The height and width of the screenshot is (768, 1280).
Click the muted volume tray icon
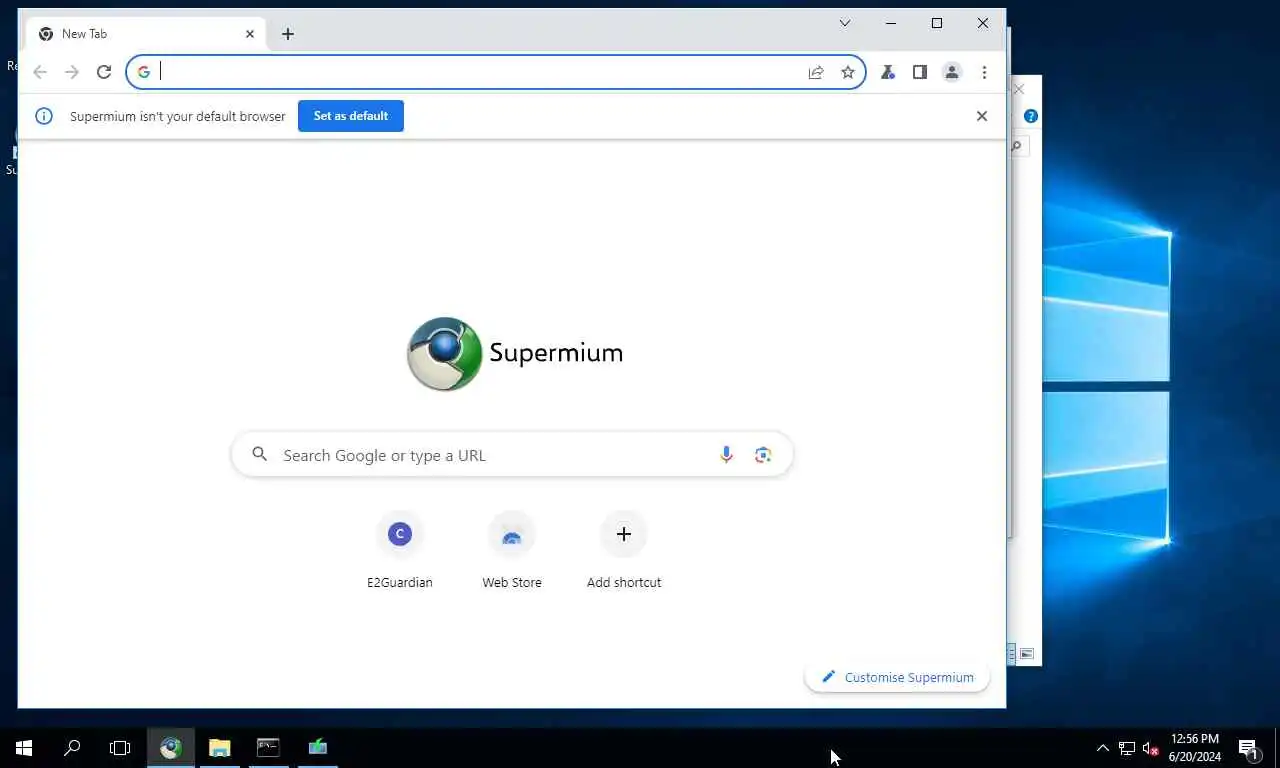[x=1150, y=748]
